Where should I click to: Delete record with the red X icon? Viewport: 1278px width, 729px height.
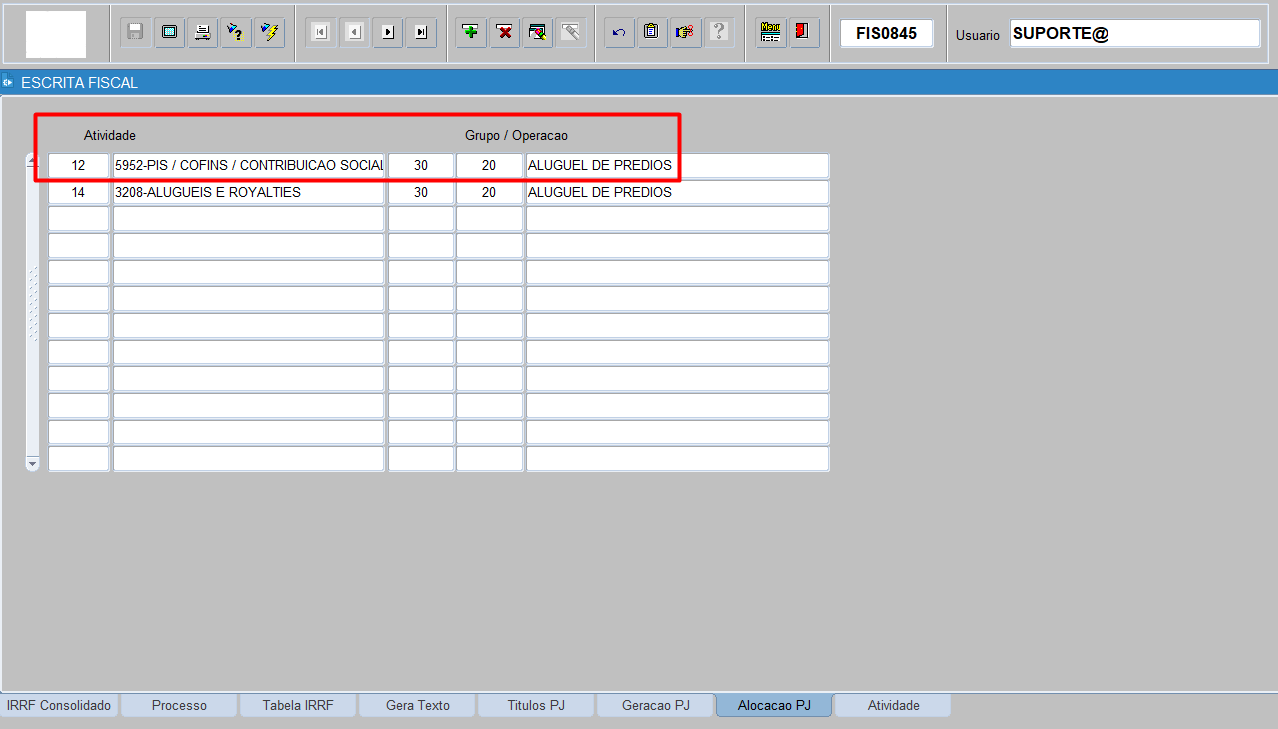[x=505, y=32]
